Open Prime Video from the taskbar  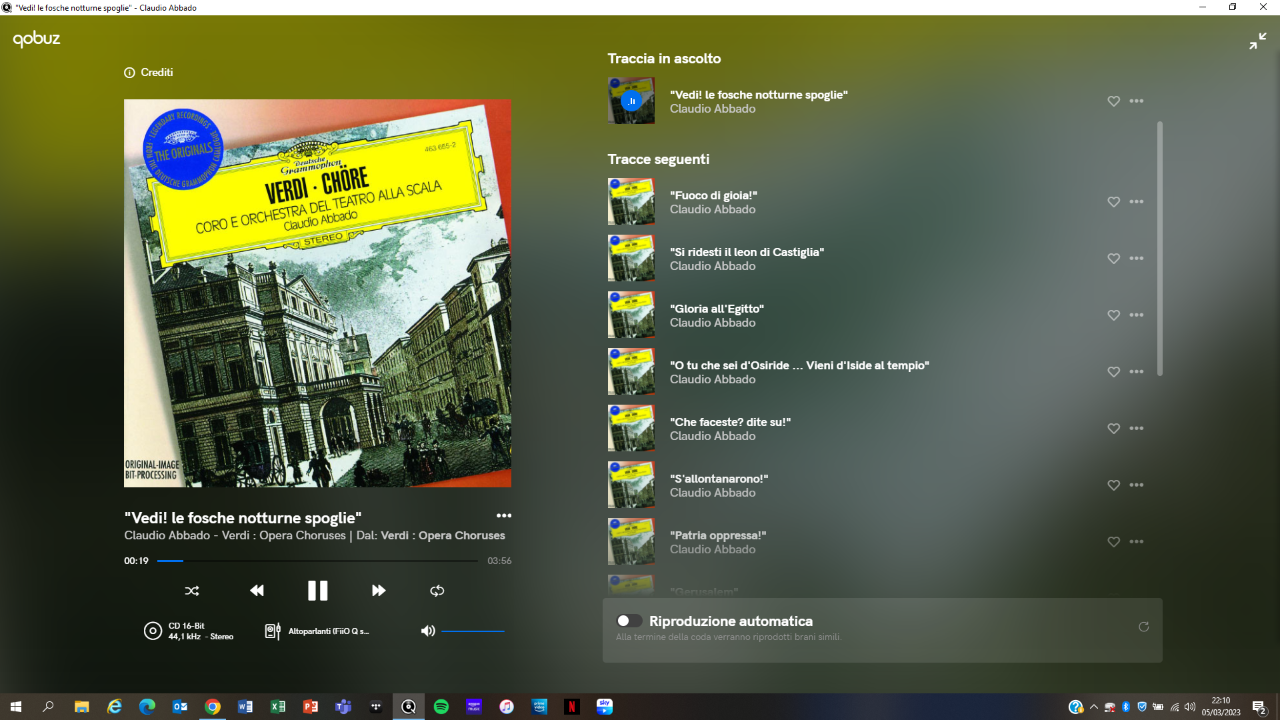point(539,707)
